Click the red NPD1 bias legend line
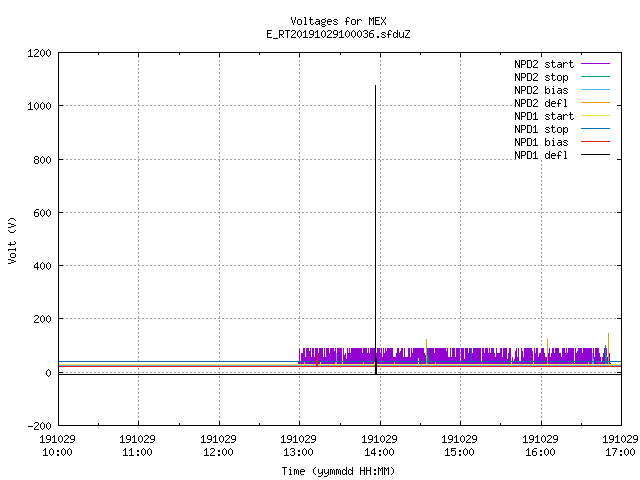The width and height of the screenshot is (640, 480). (x=595, y=142)
